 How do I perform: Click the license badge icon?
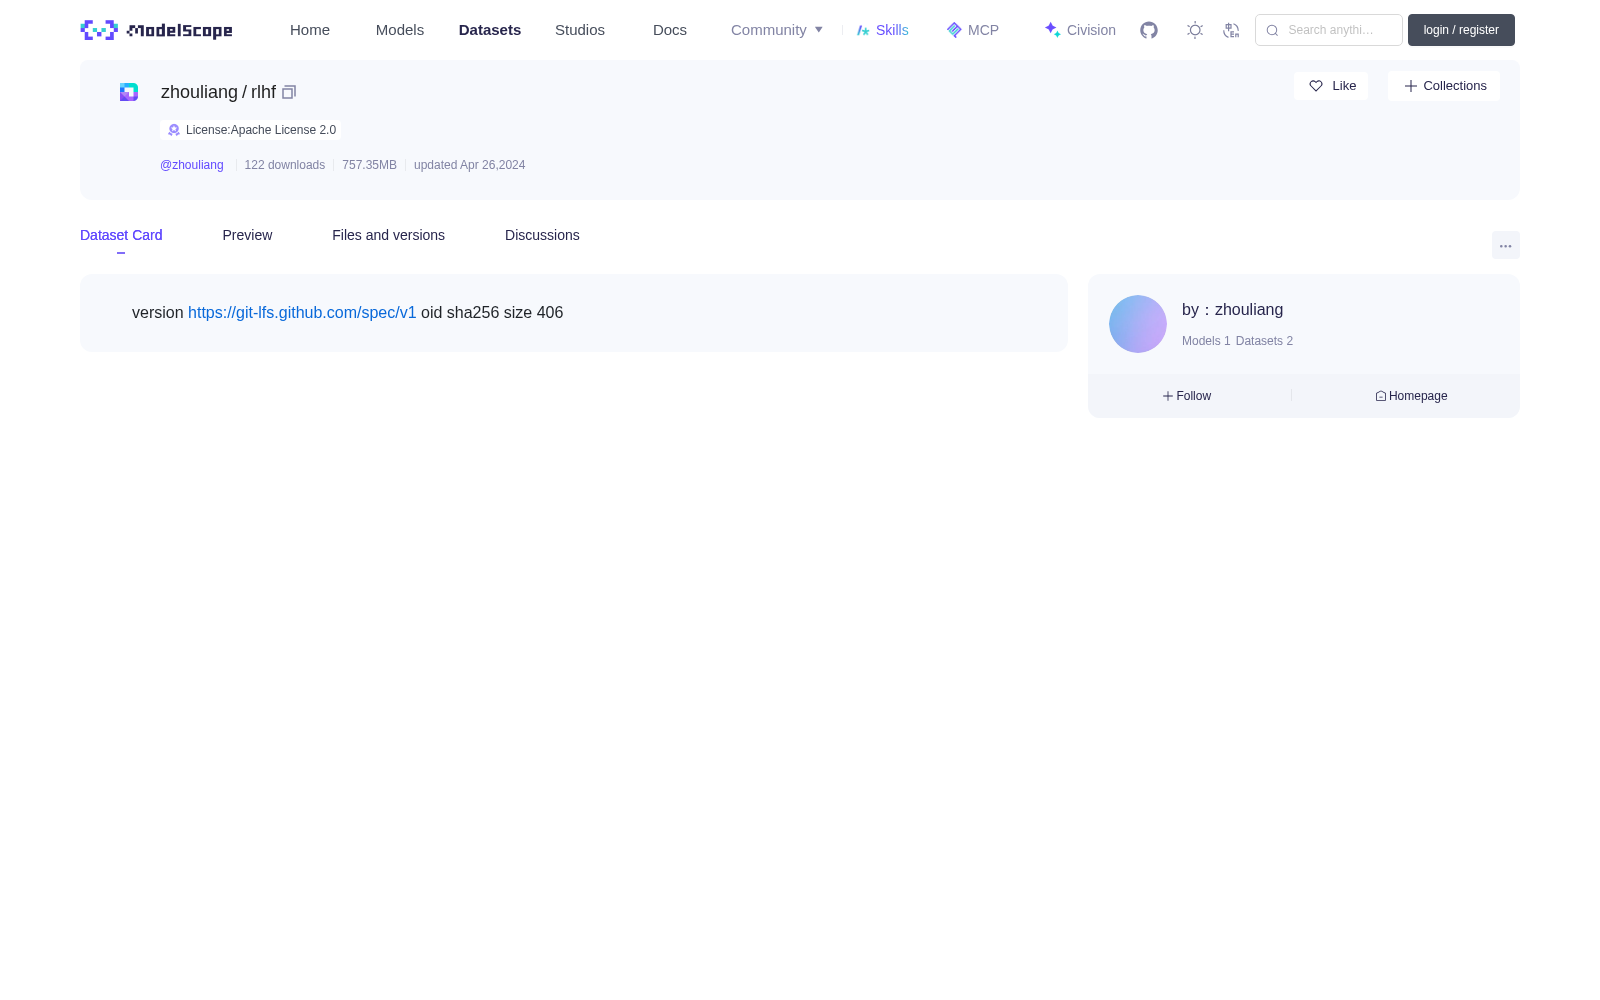click(x=174, y=130)
